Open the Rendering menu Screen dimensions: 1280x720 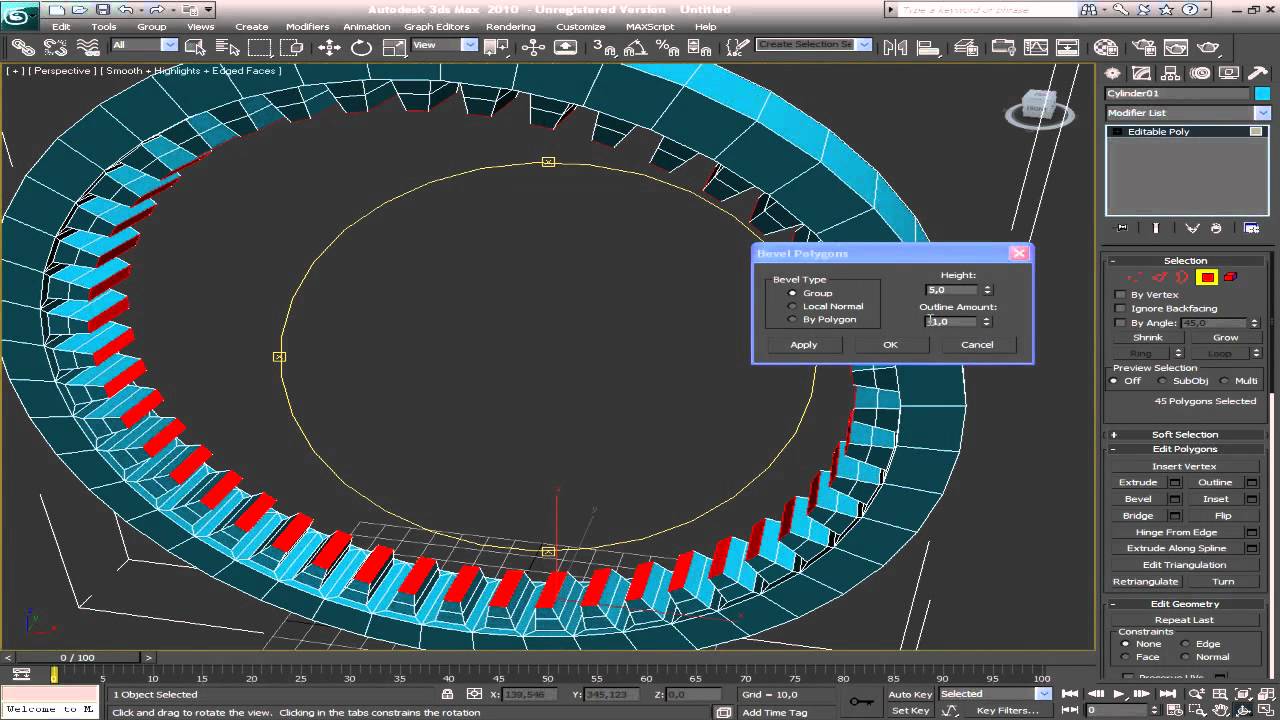(x=510, y=27)
